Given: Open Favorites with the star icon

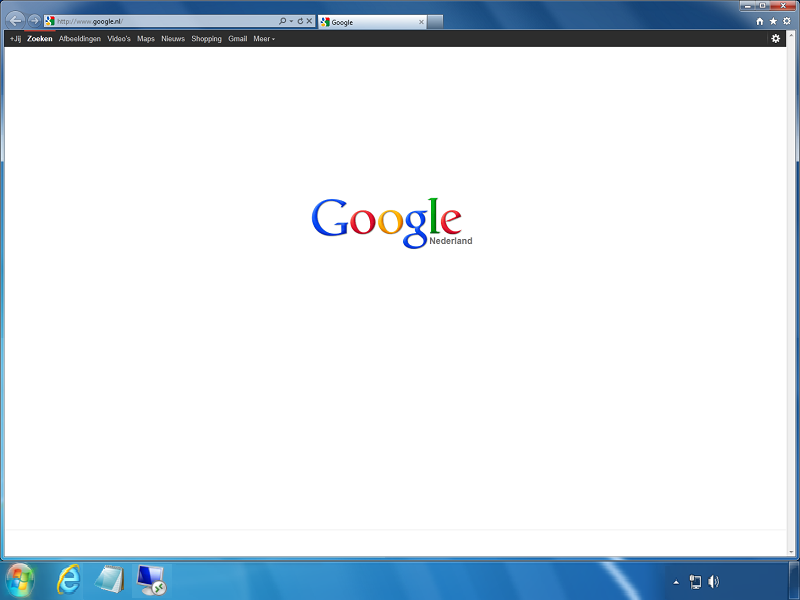Looking at the screenshot, I should point(773,21).
